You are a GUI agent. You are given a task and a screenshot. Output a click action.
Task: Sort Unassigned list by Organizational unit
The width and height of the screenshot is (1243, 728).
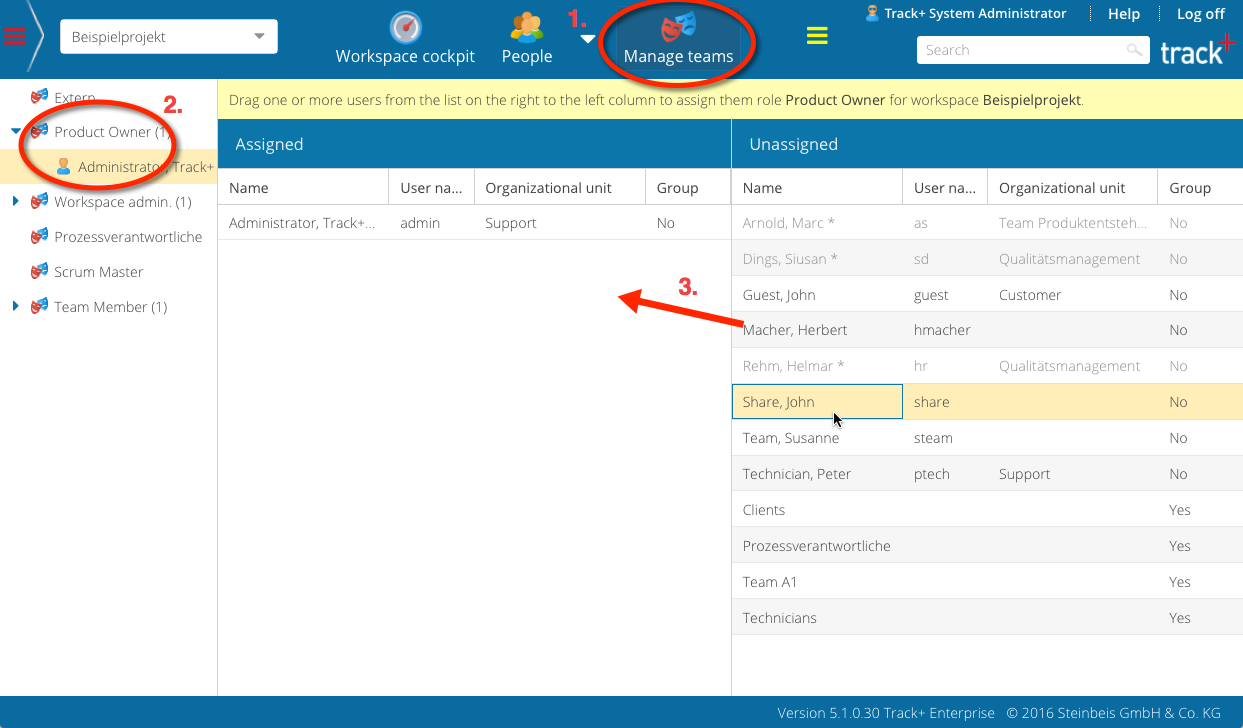tap(1062, 188)
